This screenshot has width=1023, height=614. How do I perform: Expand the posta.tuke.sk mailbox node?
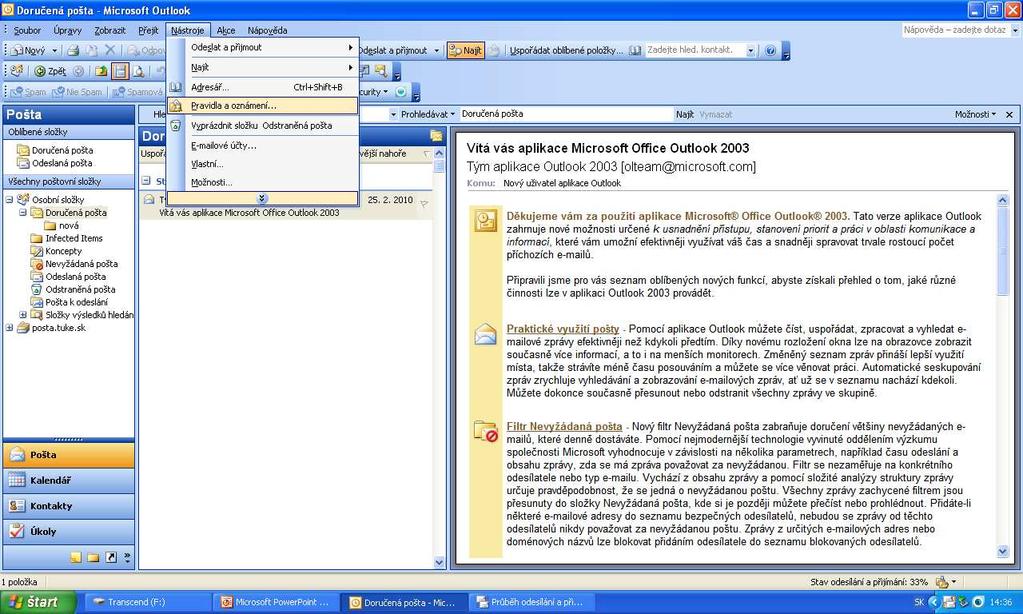point(9,328)
